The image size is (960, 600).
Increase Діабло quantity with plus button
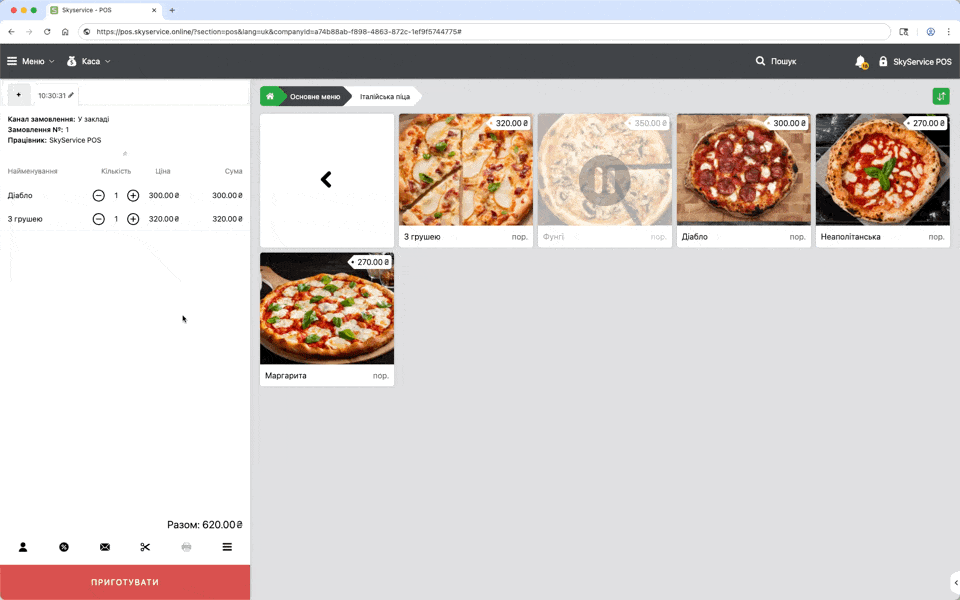tap(133, 196)
